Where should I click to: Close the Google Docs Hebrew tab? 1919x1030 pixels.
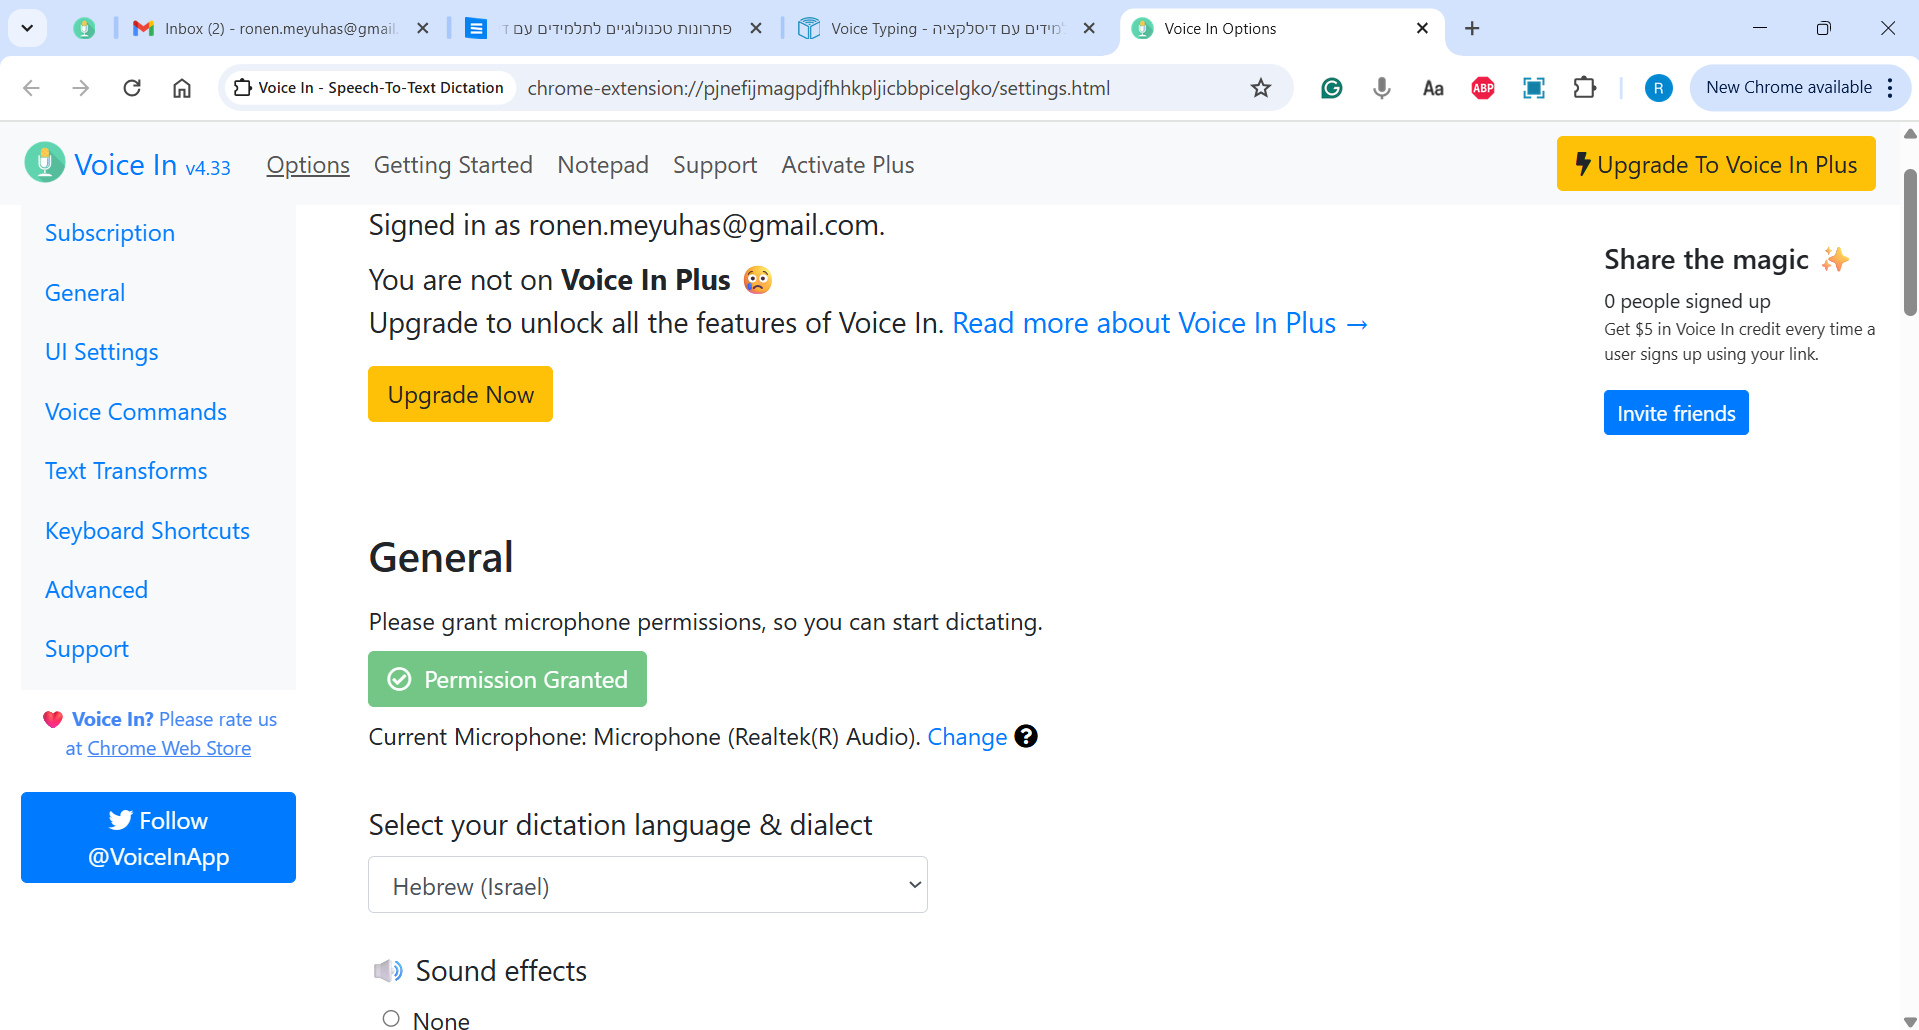(756, 28)
